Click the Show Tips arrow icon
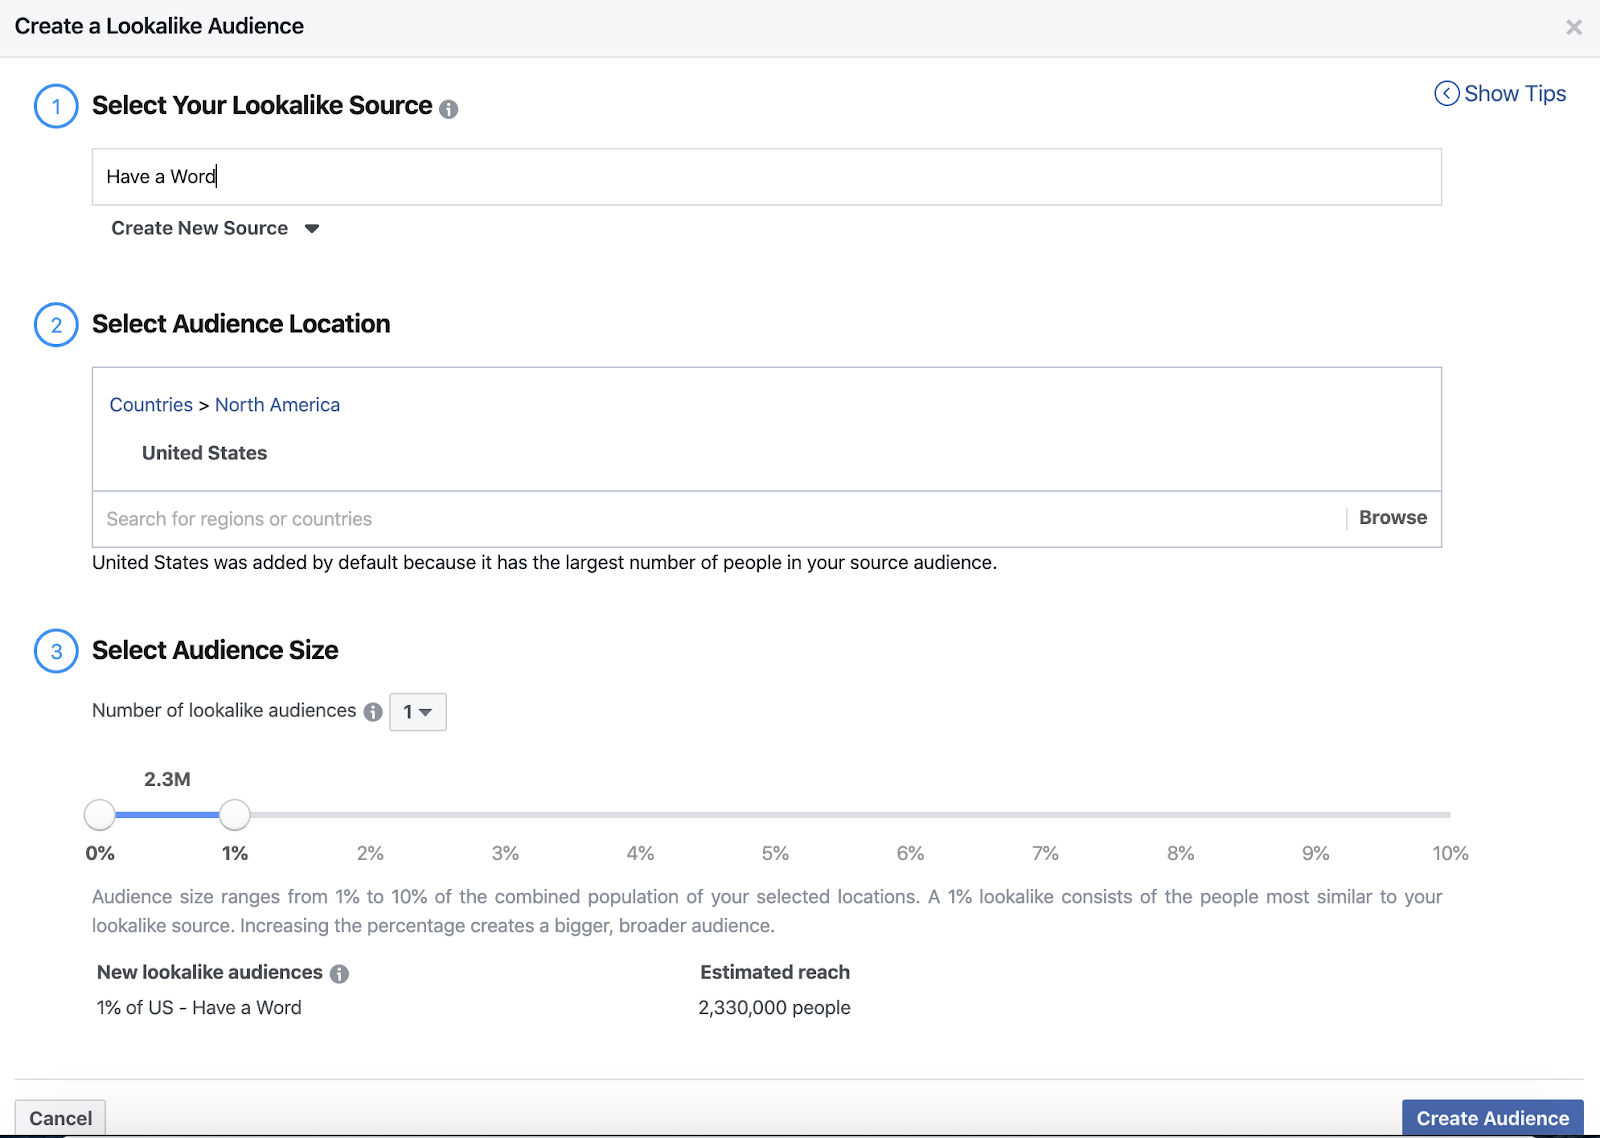 pos(1446,94)
